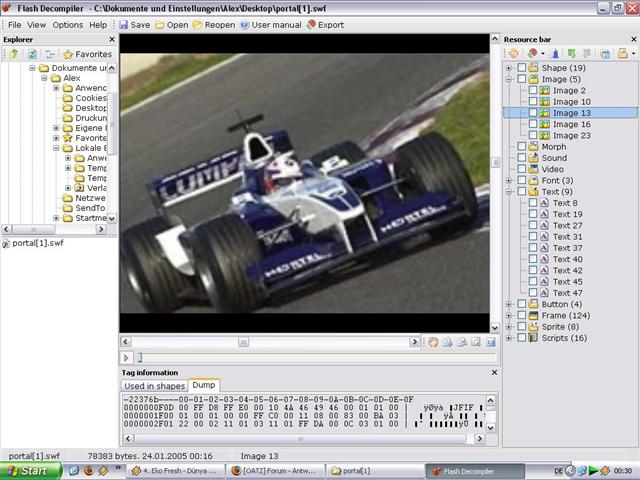The image size is (640, 480).
Task: Open the Options menu
Action: pyautogui.click(x=68, y=24)
